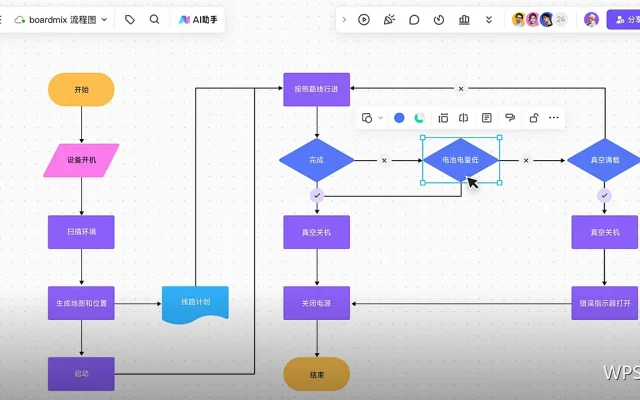Click the purple 分享 share button

[x=624, y=20]
